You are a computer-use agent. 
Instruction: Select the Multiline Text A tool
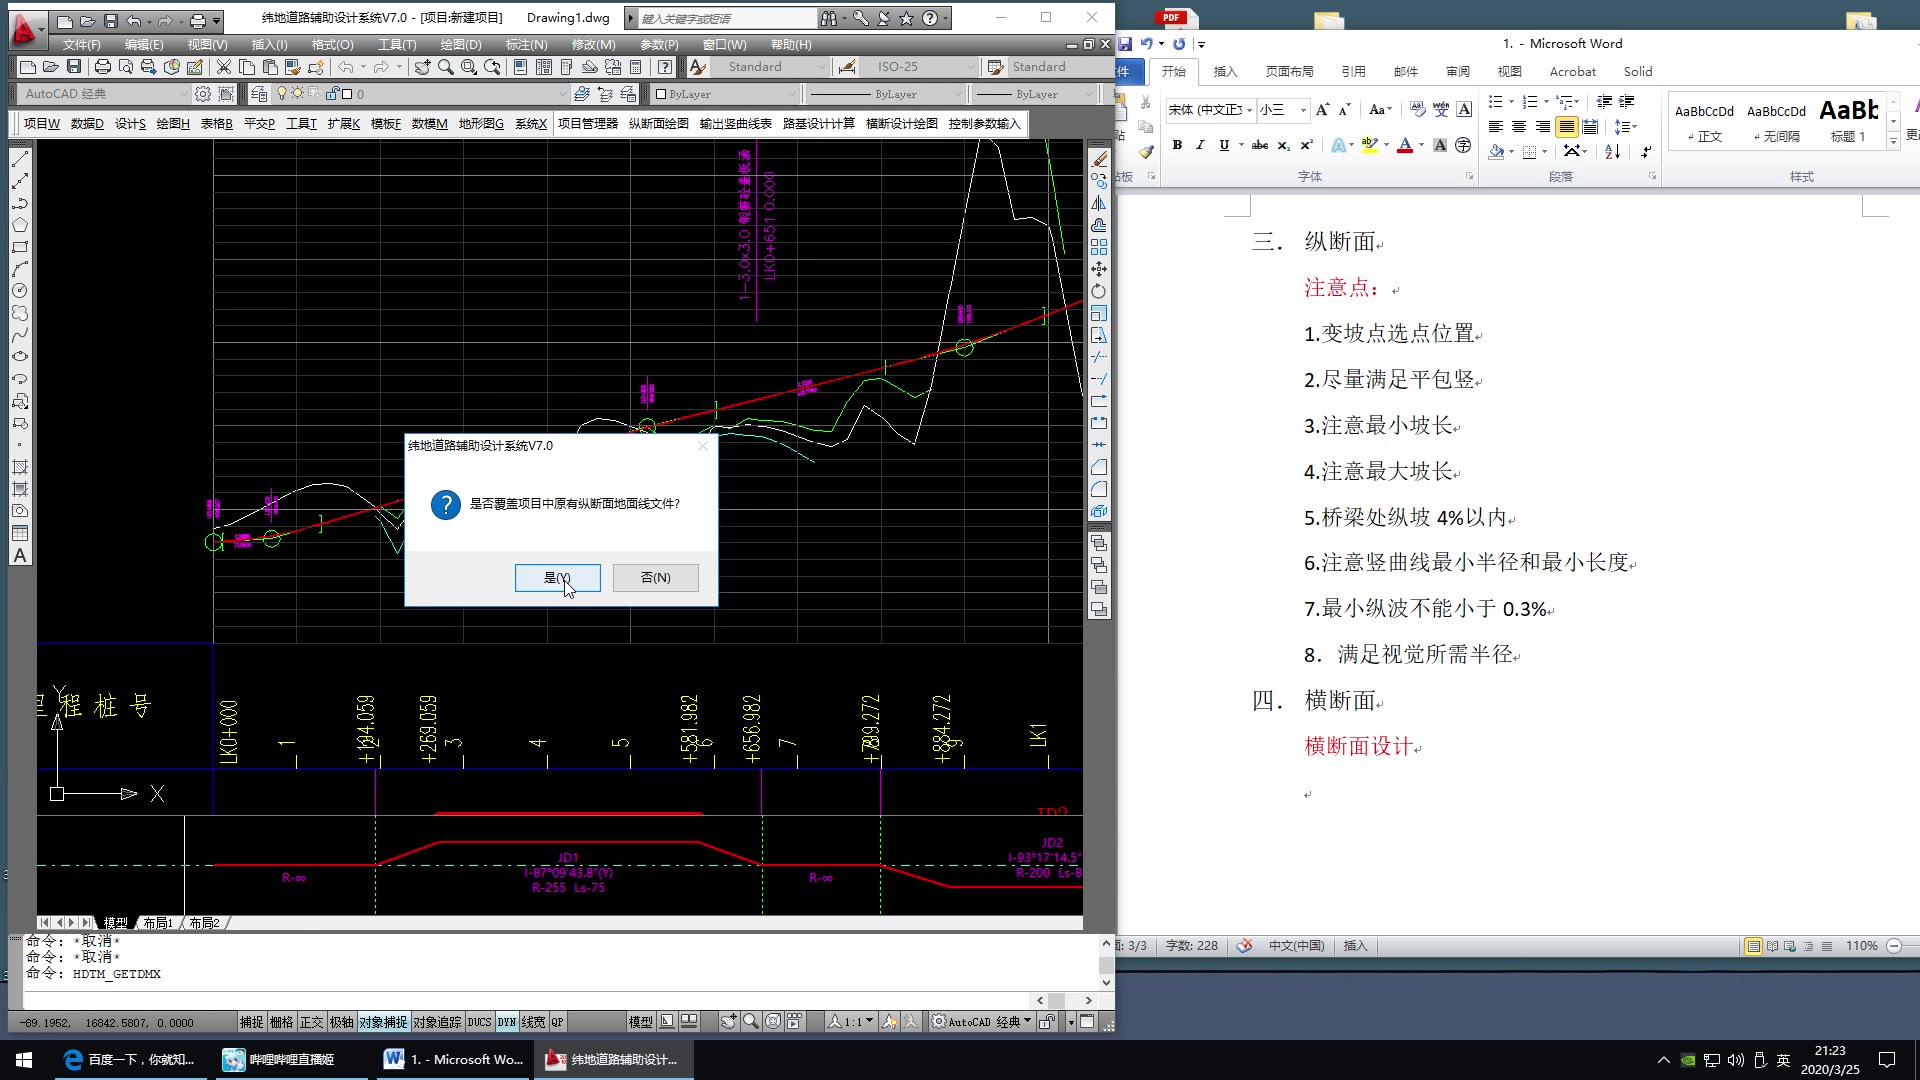[x=20, y=555]
